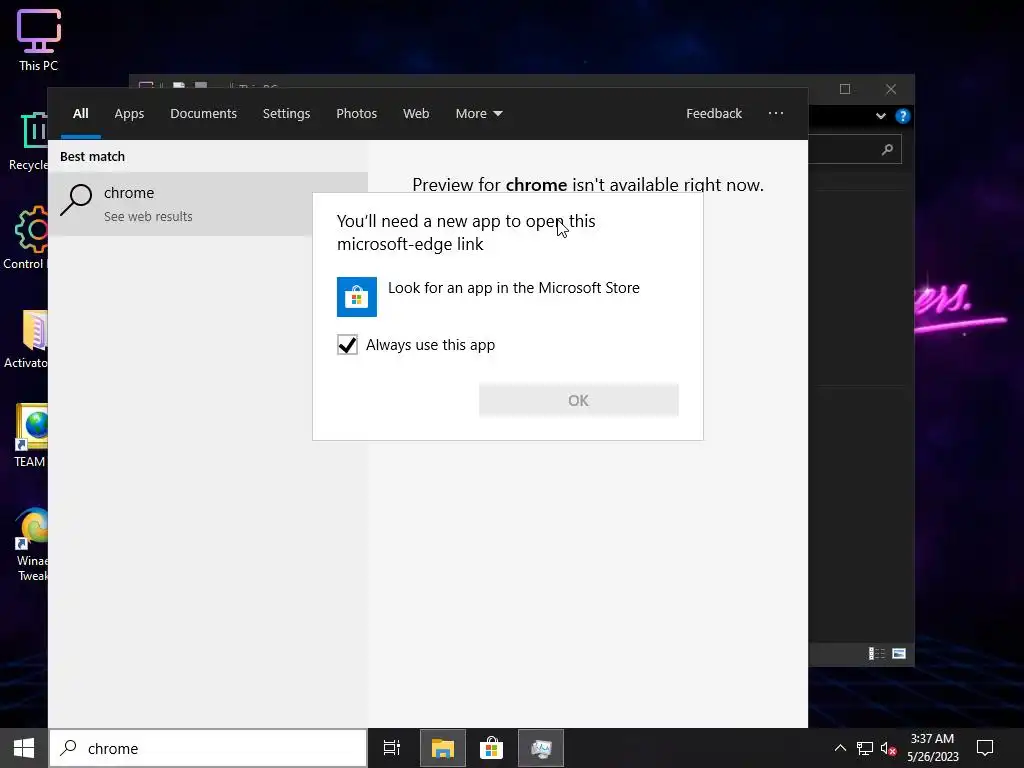Select the Apps search tab
This screenshot has width=1024, height=768.
(x=129, y=114)
